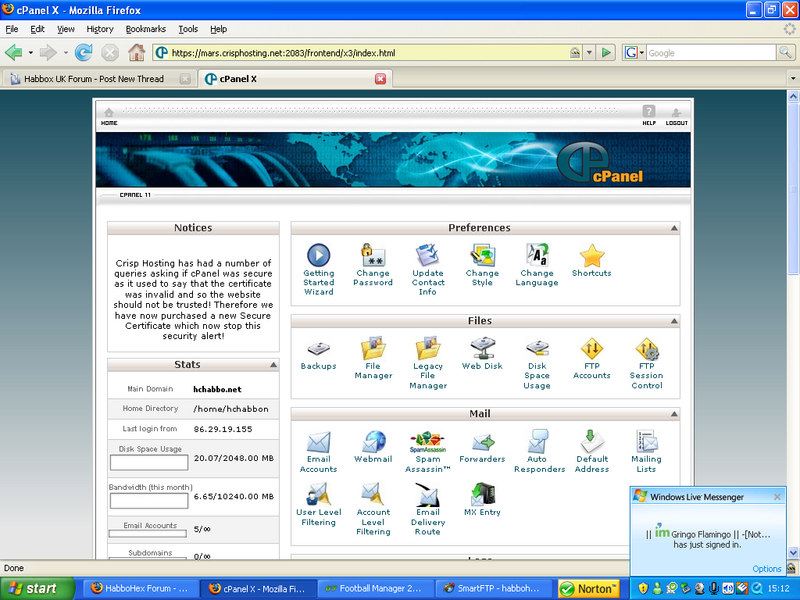Open the View menu
800x600 pixels.
[x=65, y=29]
